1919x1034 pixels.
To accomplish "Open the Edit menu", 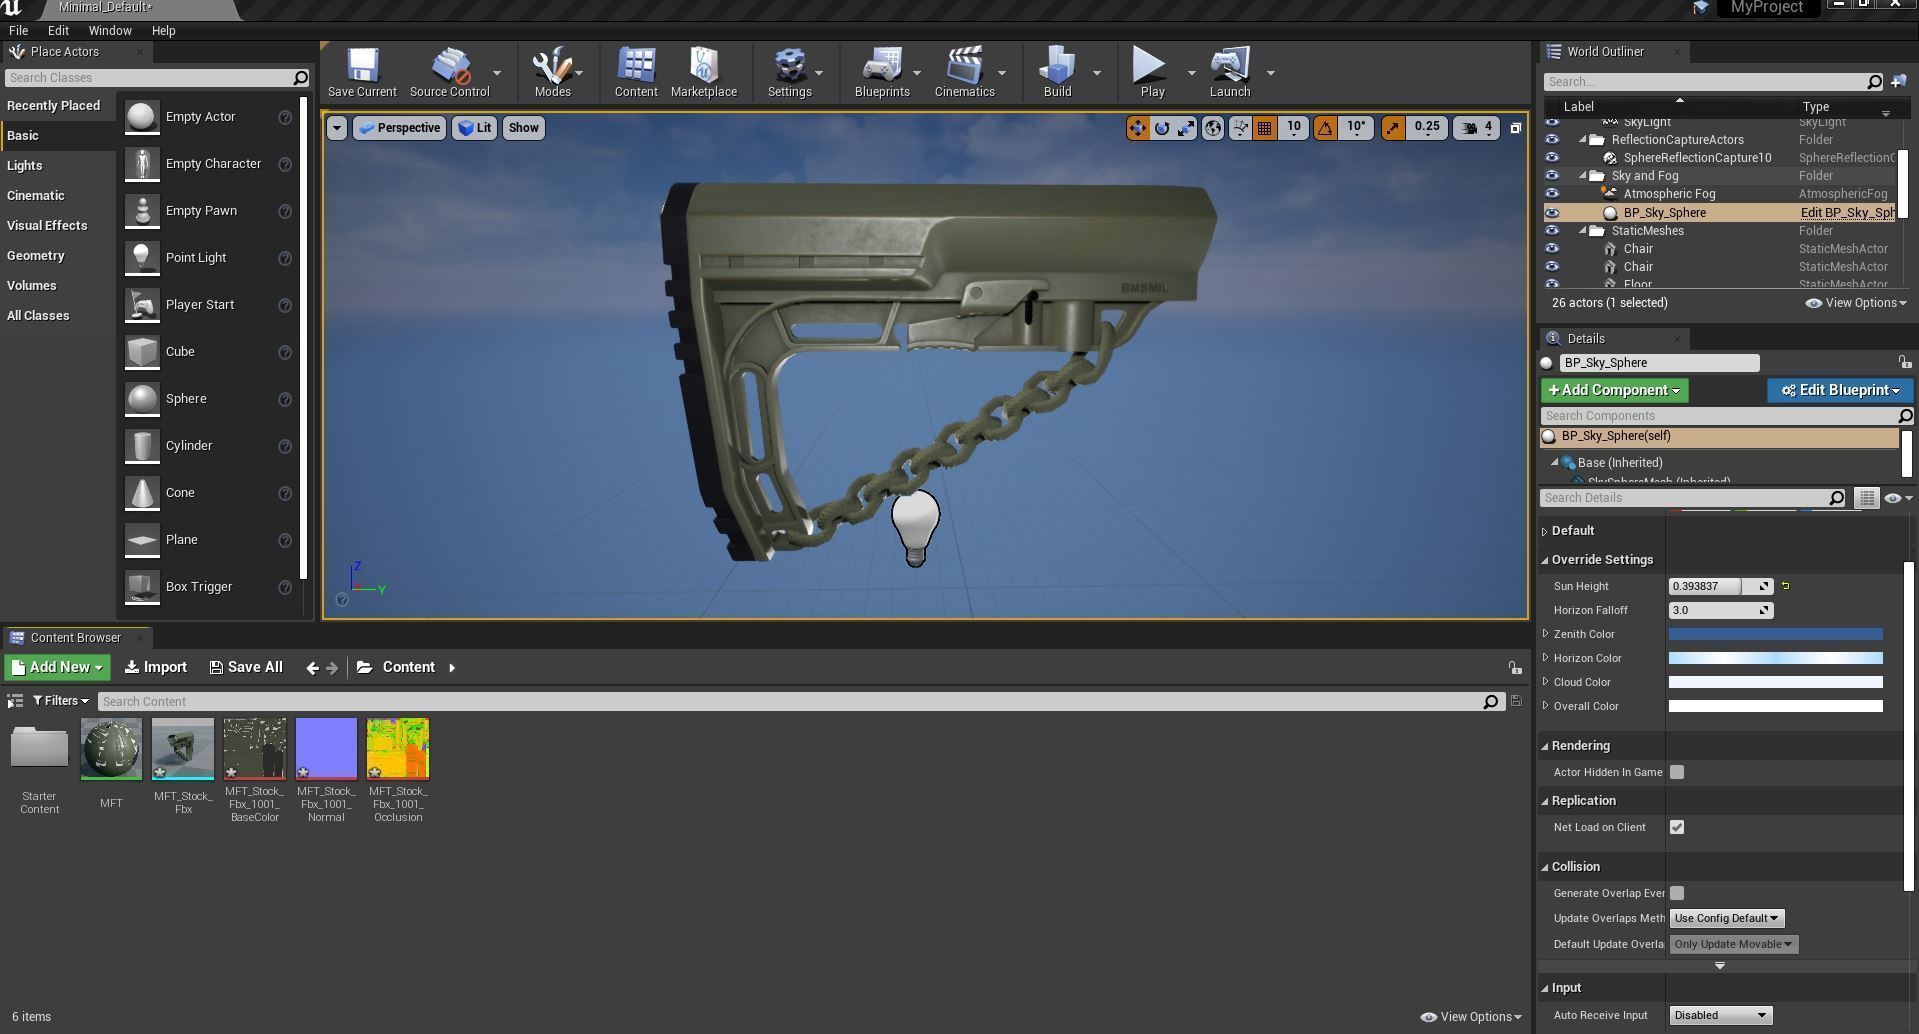I will [58, 31].
